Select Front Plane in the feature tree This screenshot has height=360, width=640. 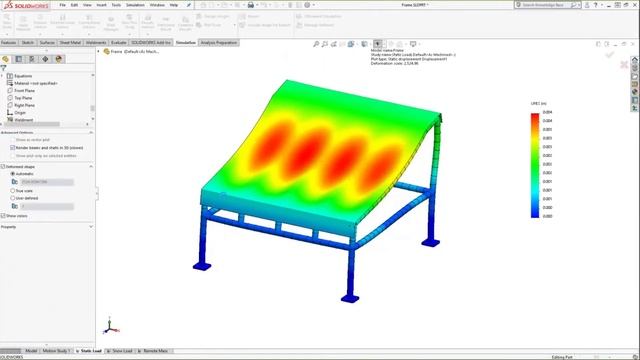click(x=24, y=91)
